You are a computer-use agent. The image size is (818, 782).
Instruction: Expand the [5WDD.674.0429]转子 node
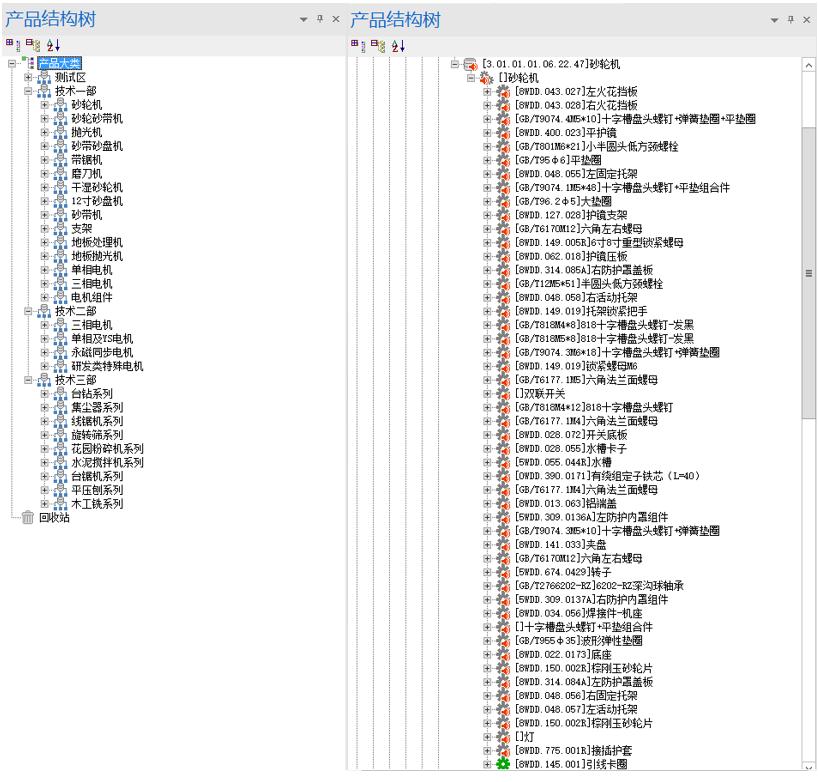pyautogui.click(x=487, y=572)
